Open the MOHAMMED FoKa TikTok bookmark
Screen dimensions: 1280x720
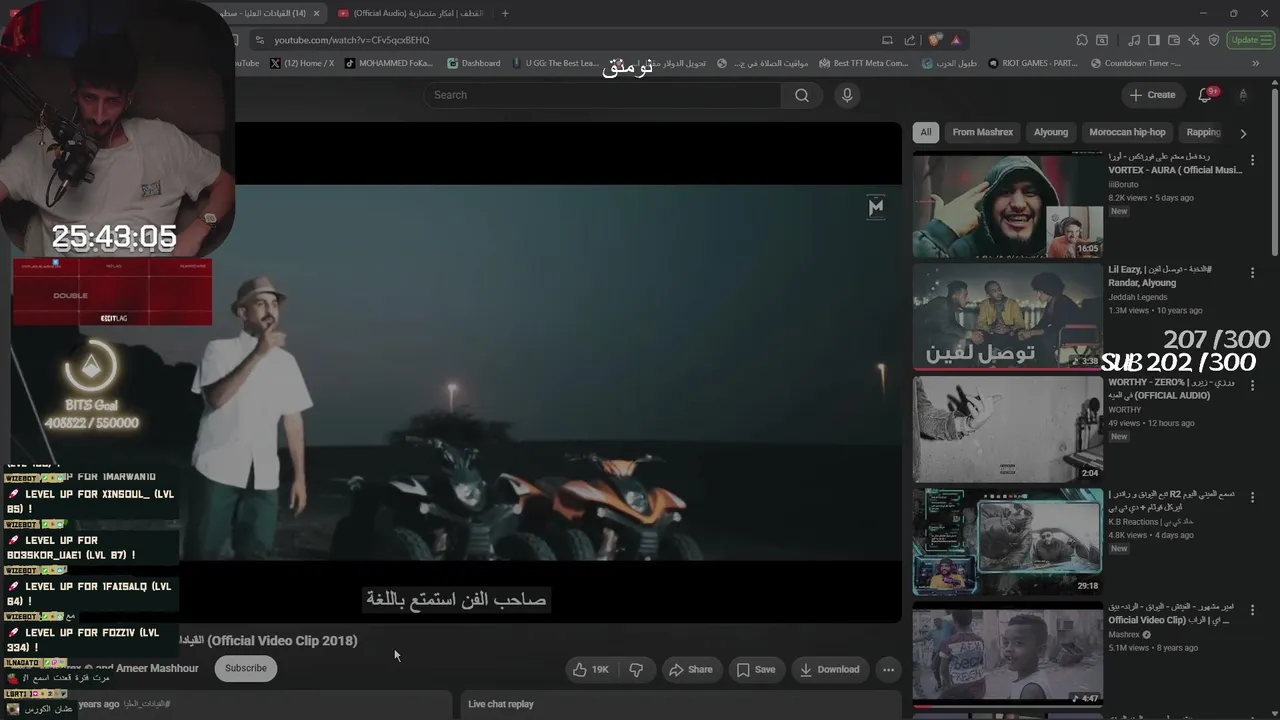point(389,63)
